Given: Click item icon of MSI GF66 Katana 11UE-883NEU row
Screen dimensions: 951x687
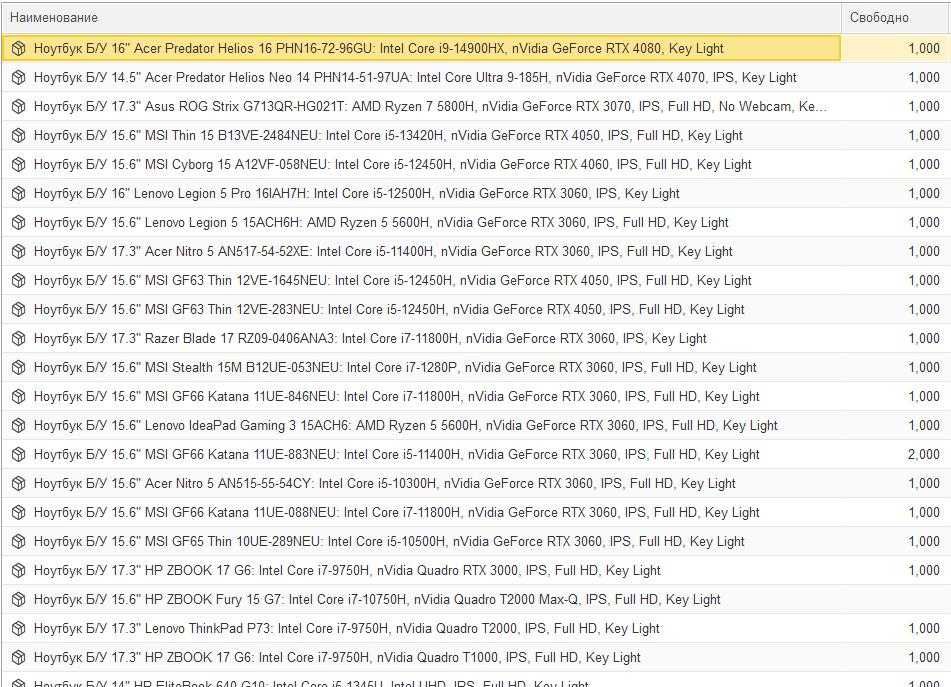Looking at the screenshot, I should [x=19, y=455].
